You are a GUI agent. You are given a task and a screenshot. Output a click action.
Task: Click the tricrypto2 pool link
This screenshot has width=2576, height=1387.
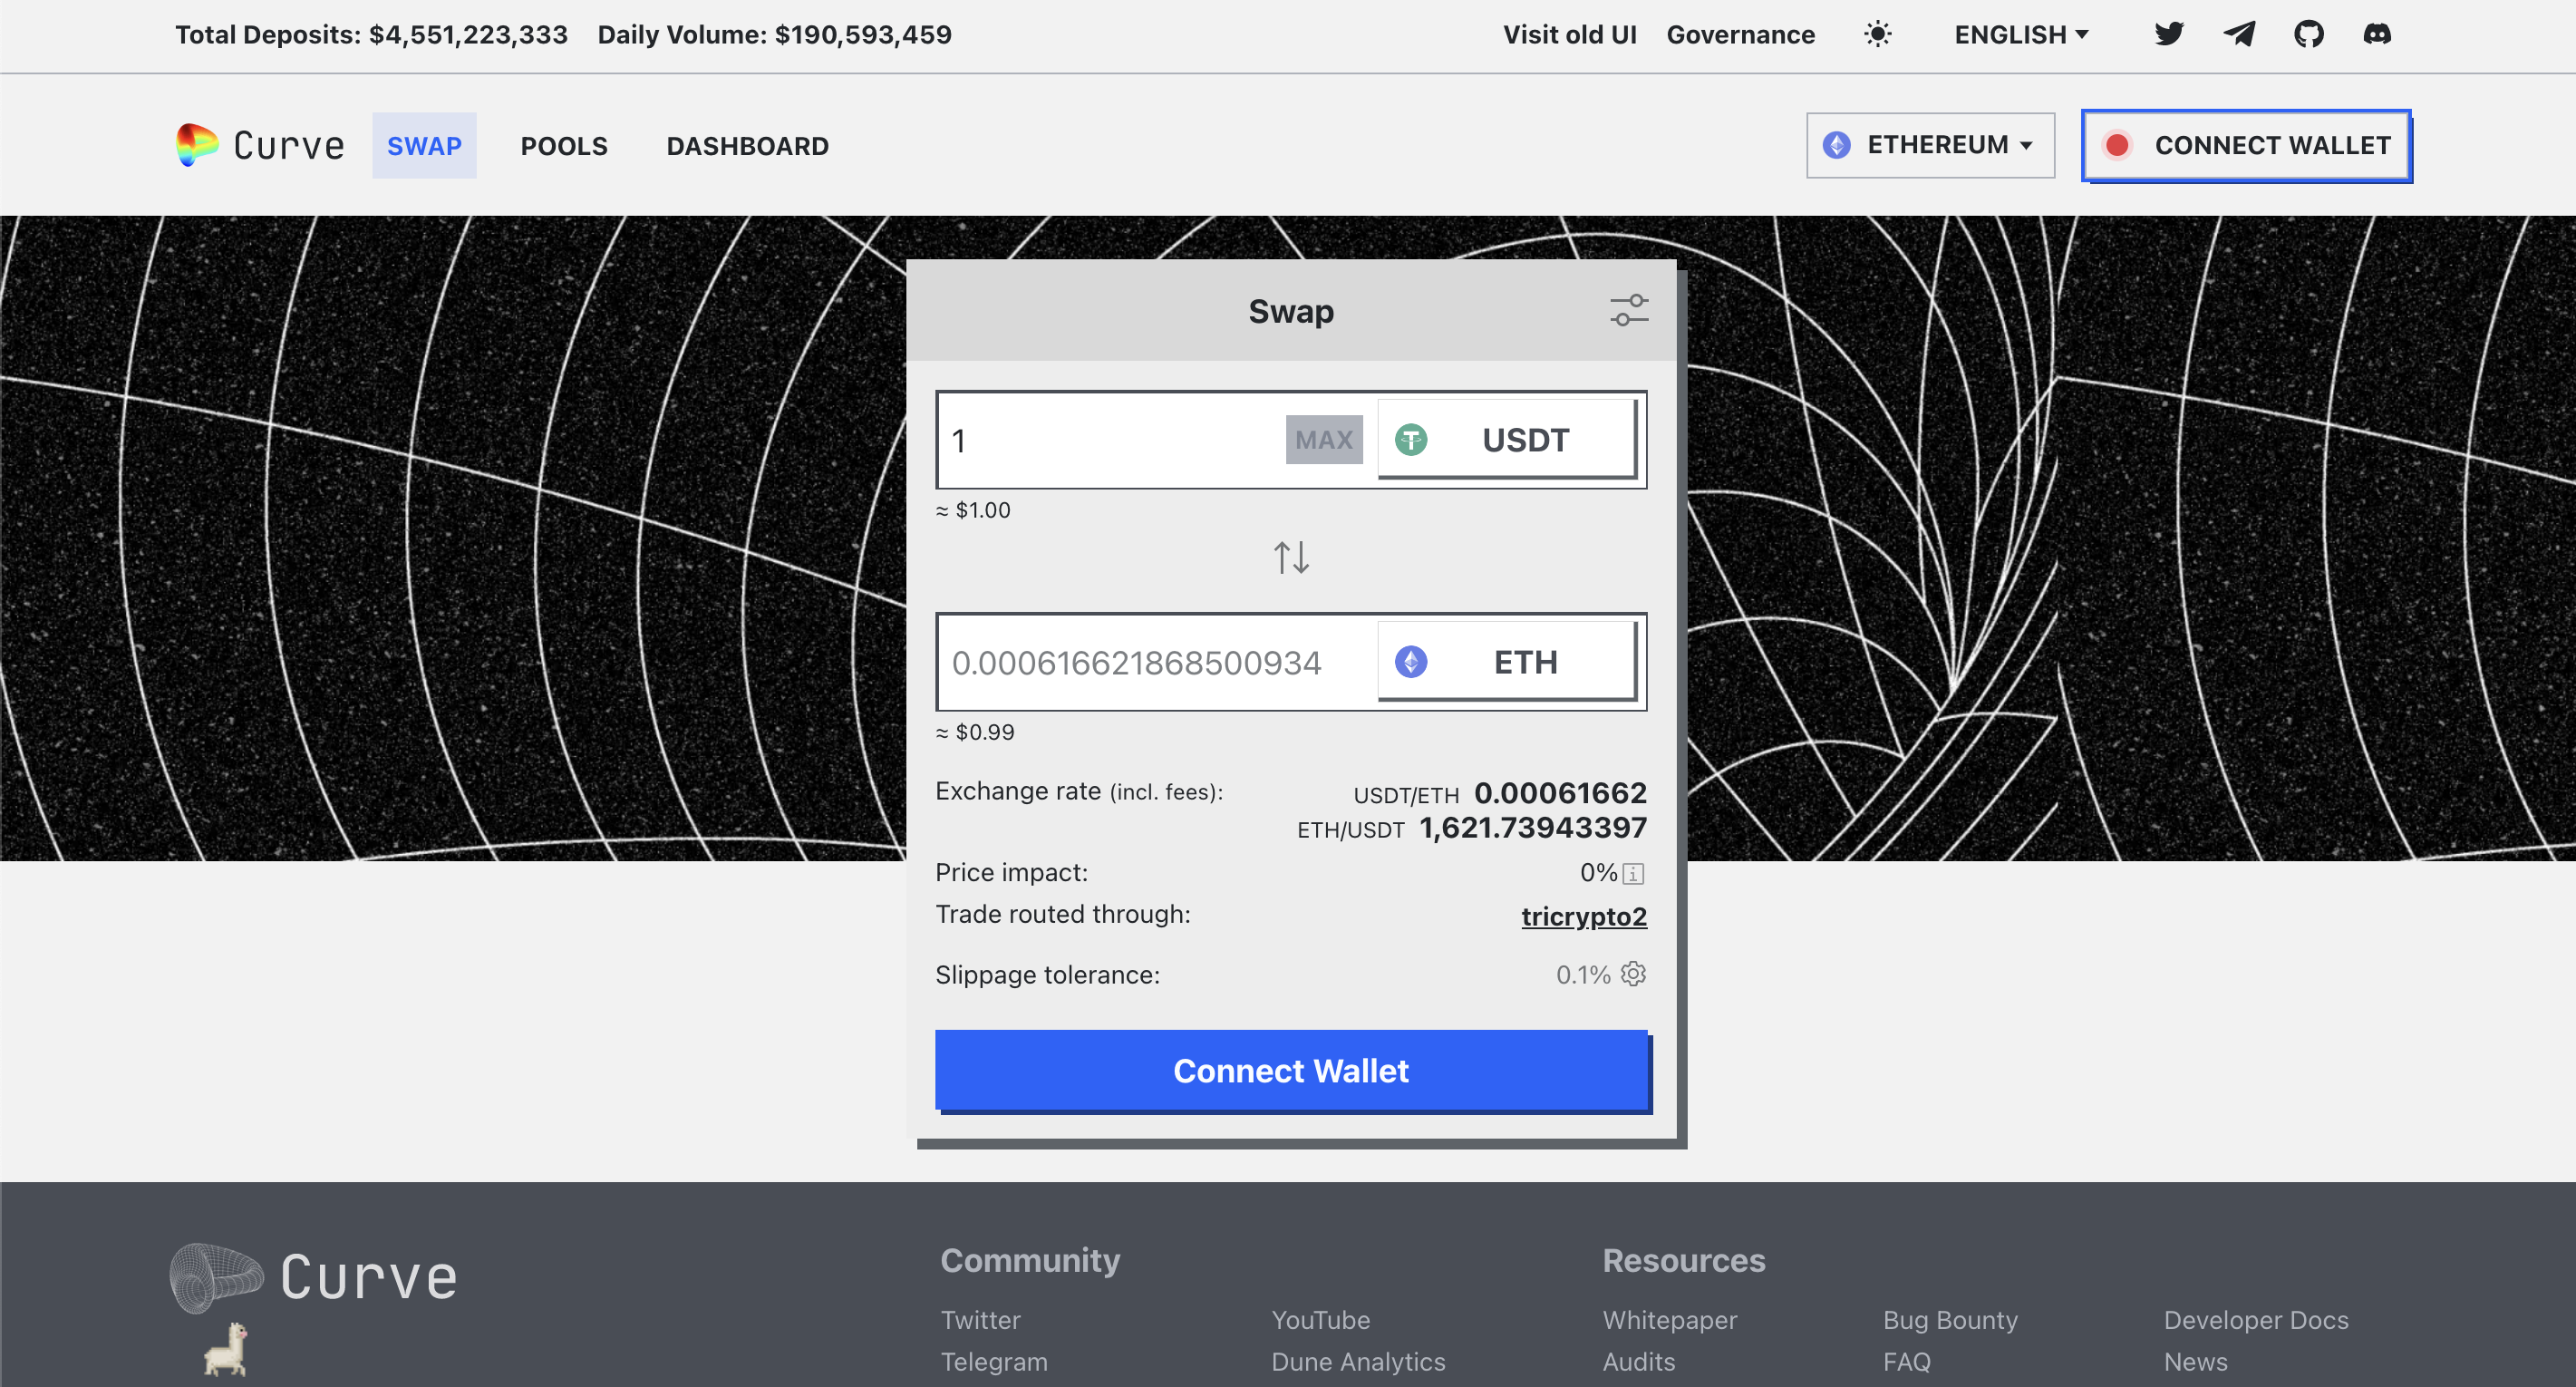tap(1583, 916)
